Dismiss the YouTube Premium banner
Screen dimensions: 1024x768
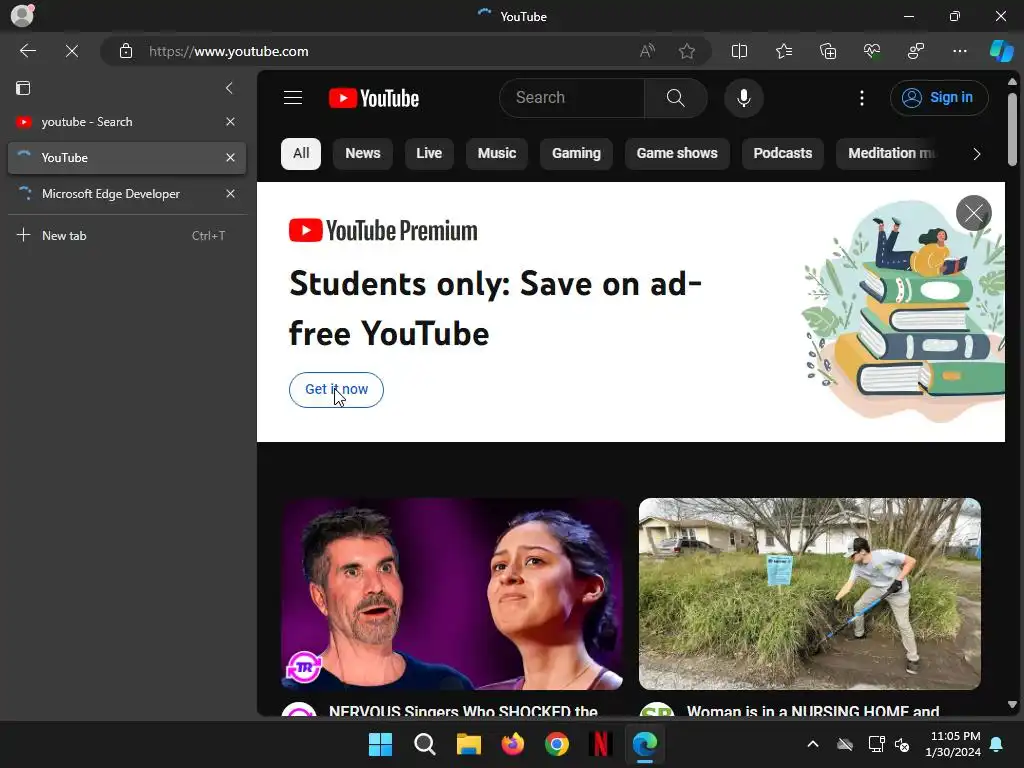tap(974, 213)
